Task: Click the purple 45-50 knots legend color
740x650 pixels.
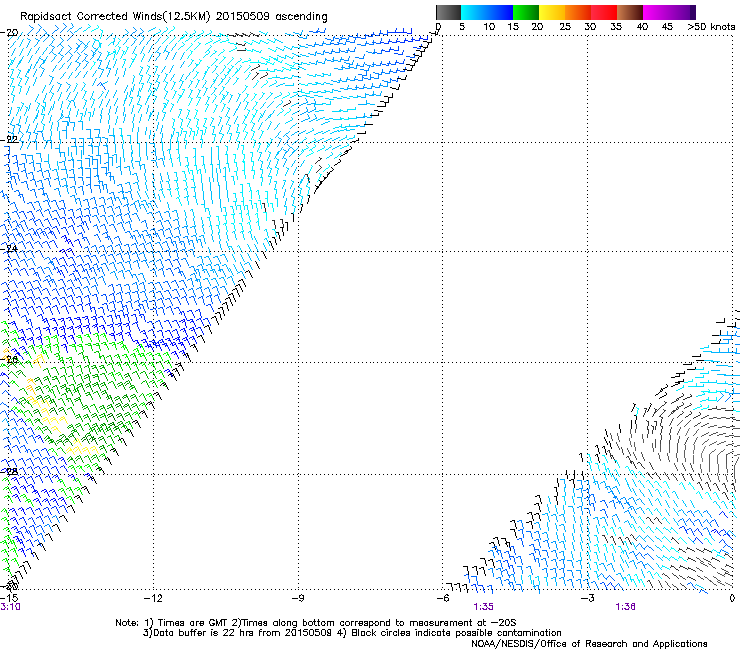Action: [x=682, y=12]
